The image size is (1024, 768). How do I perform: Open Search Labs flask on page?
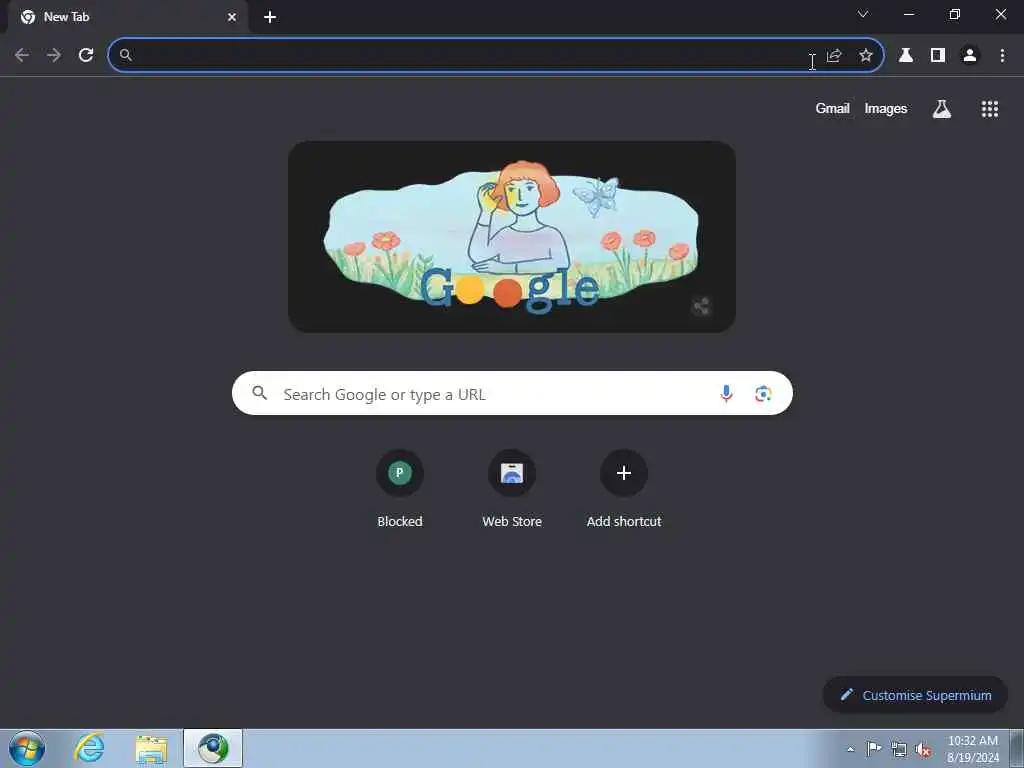(941, 108)
